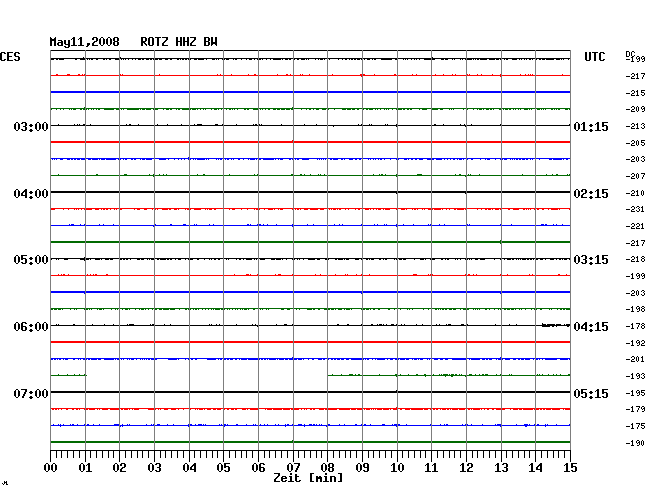Click the DC offset value -190
650x494 pixels.
coord(635,443)
